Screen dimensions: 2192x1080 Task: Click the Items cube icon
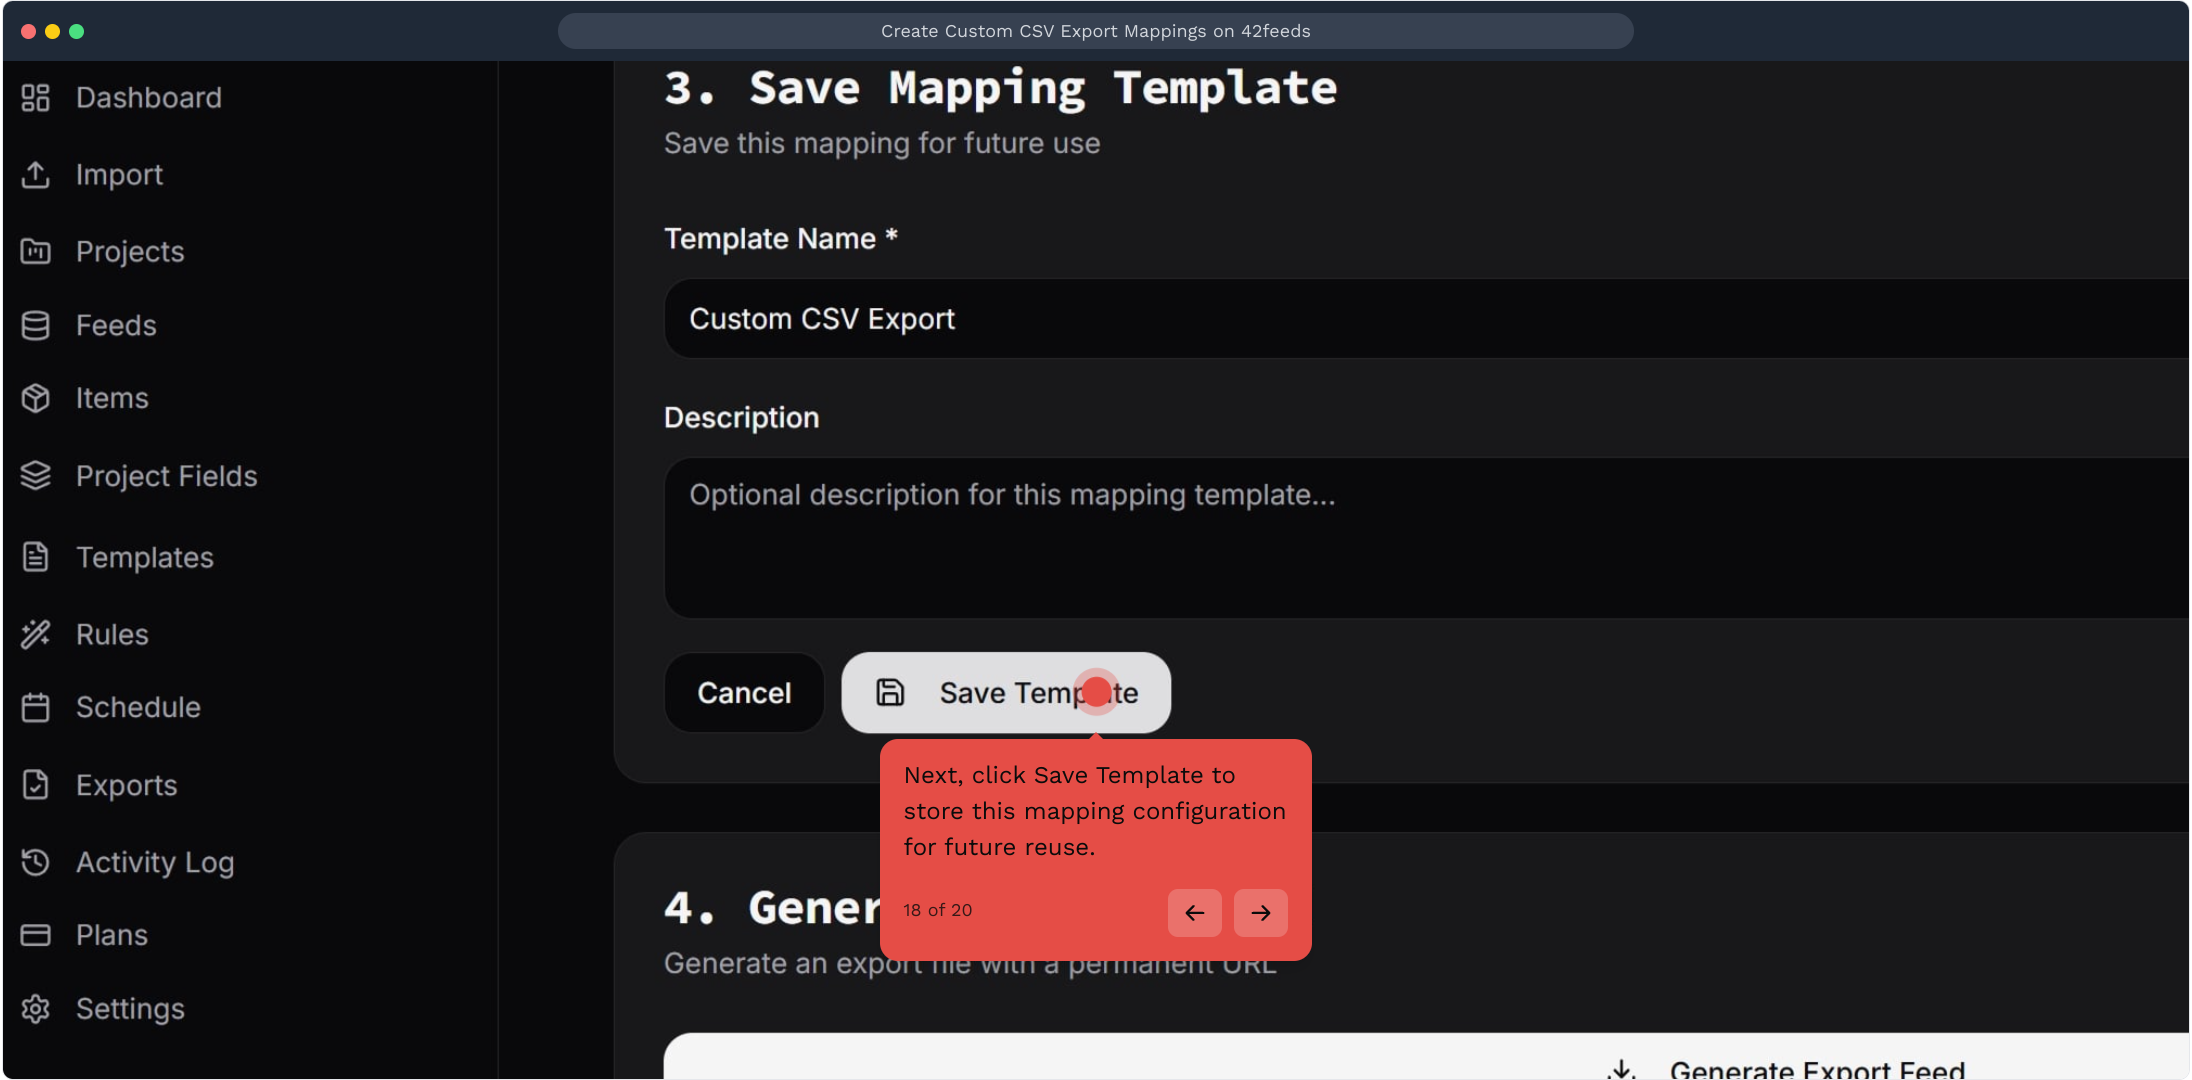point(36,398)
